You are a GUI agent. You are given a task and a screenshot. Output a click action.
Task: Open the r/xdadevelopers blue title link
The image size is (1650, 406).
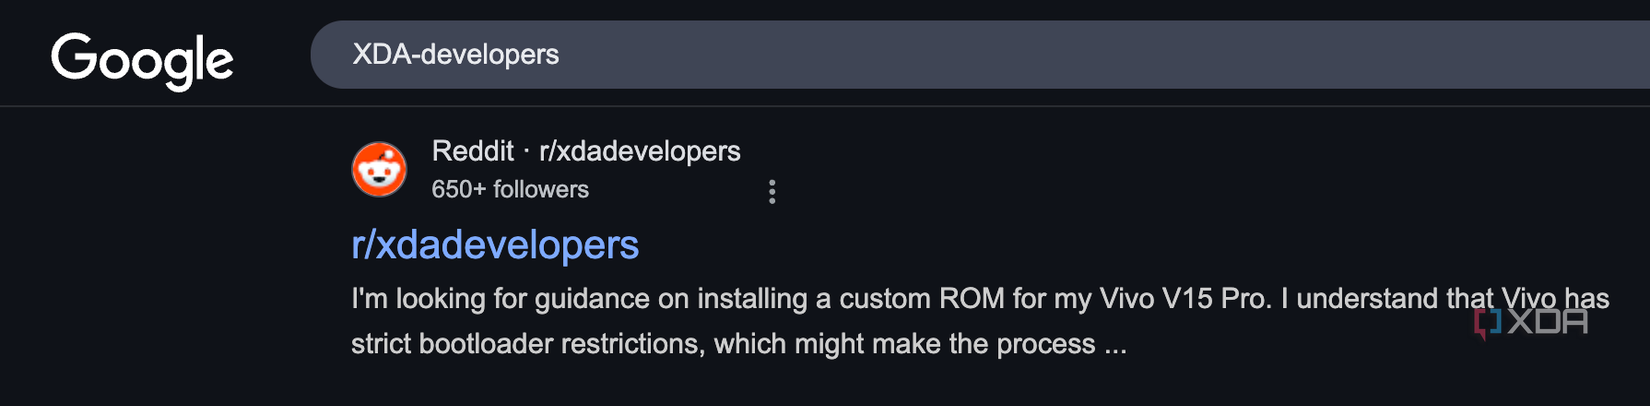(495, 245)
